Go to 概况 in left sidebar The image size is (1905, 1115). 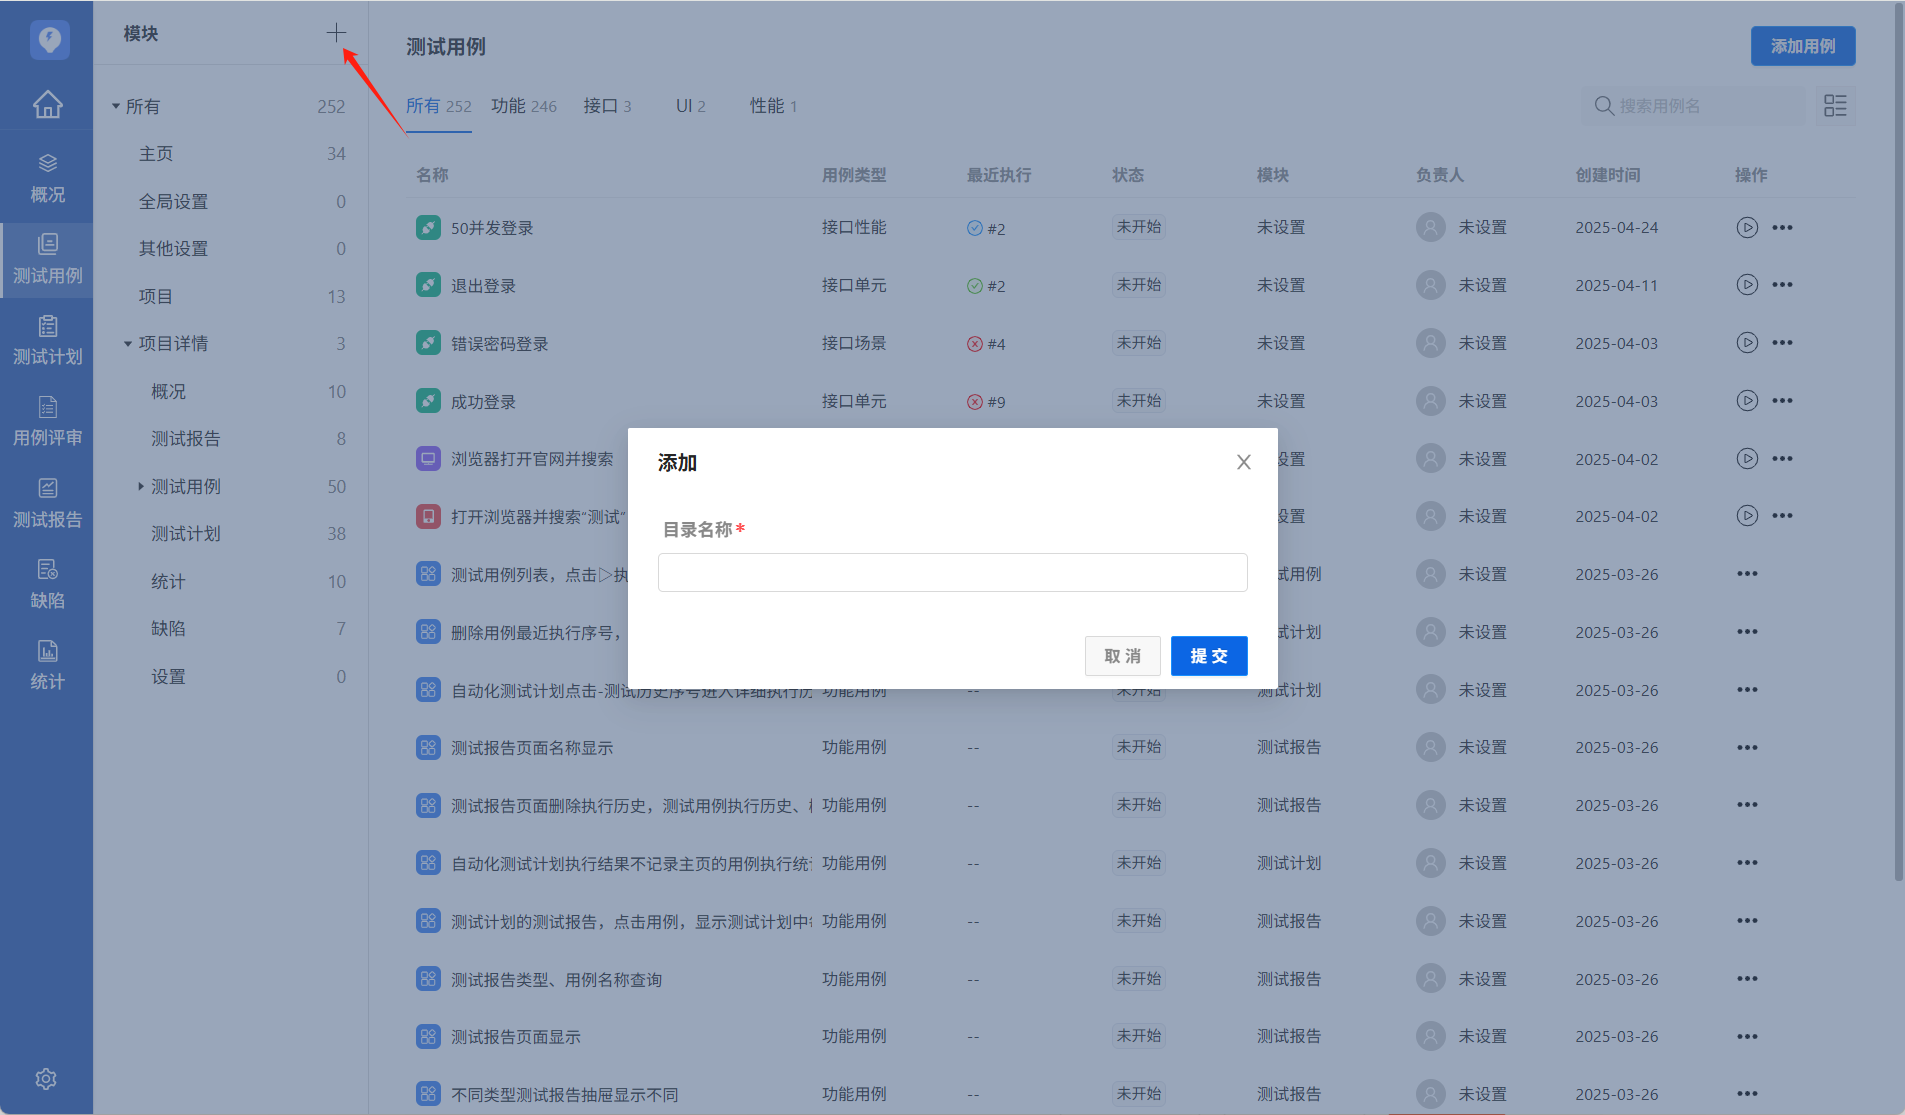(47, 178)
